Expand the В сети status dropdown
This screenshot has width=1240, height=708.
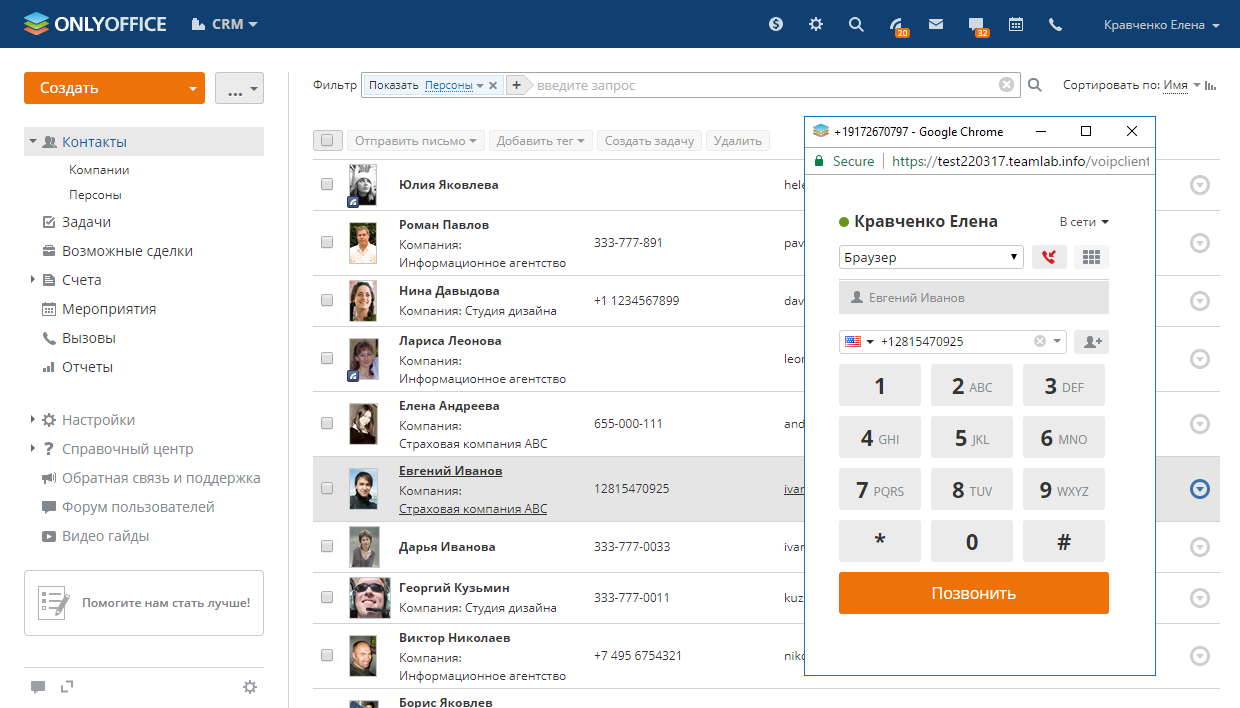(x=1084, y=222)
